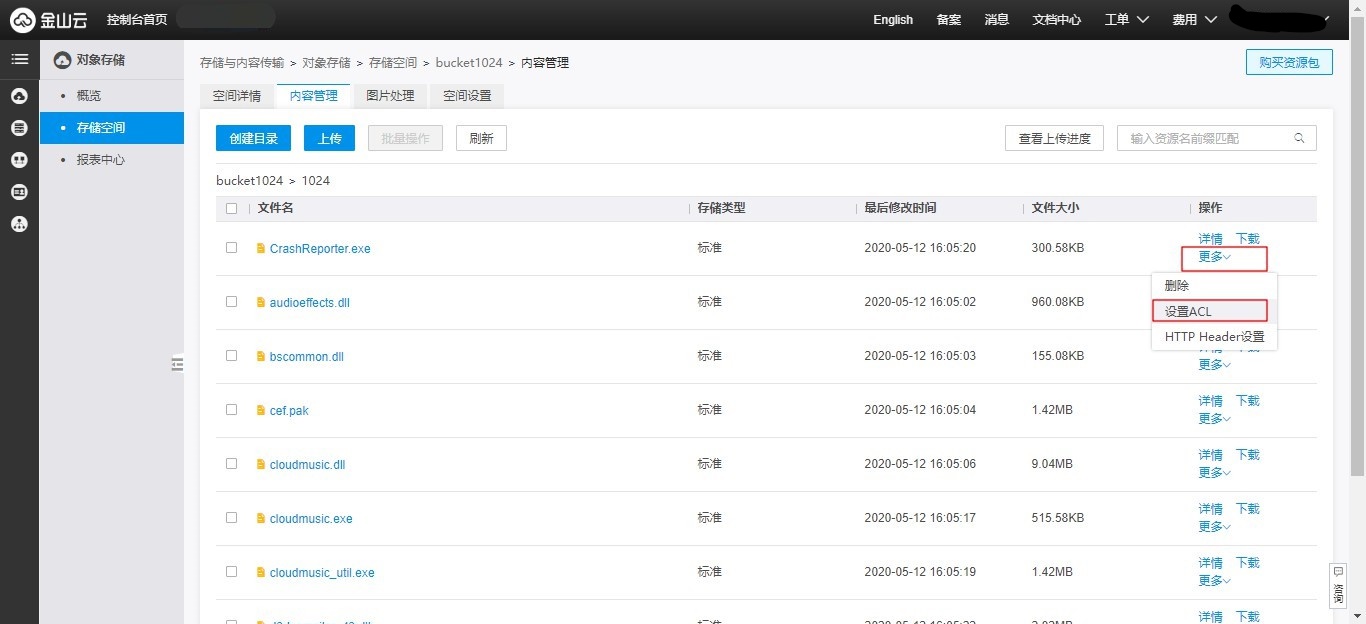Viewport: 1366px width, 624px height.
Task: Click the 刷新 button
Action: coord(481,138)
